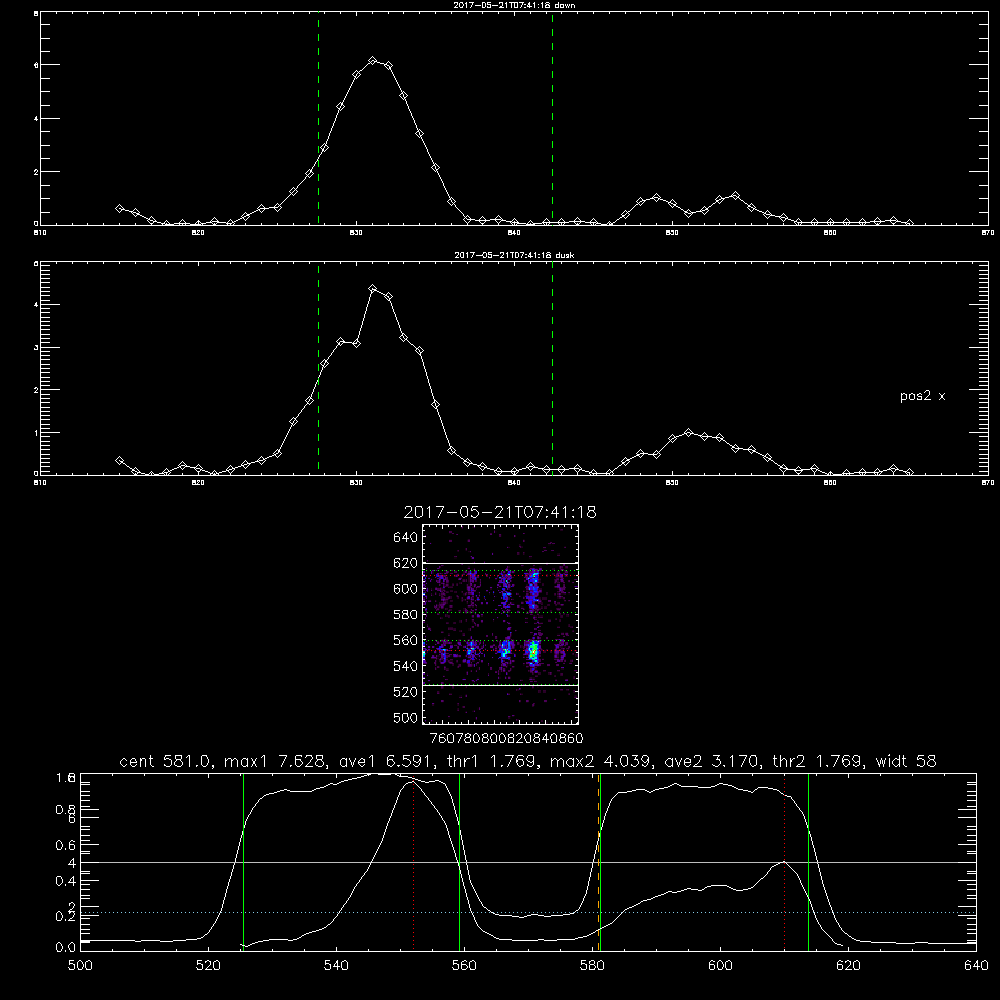1000x1000 pixels.
Task: Click the dawn plot title 2017-05-21T07:41:18 dawn
Action: (514, 4)
